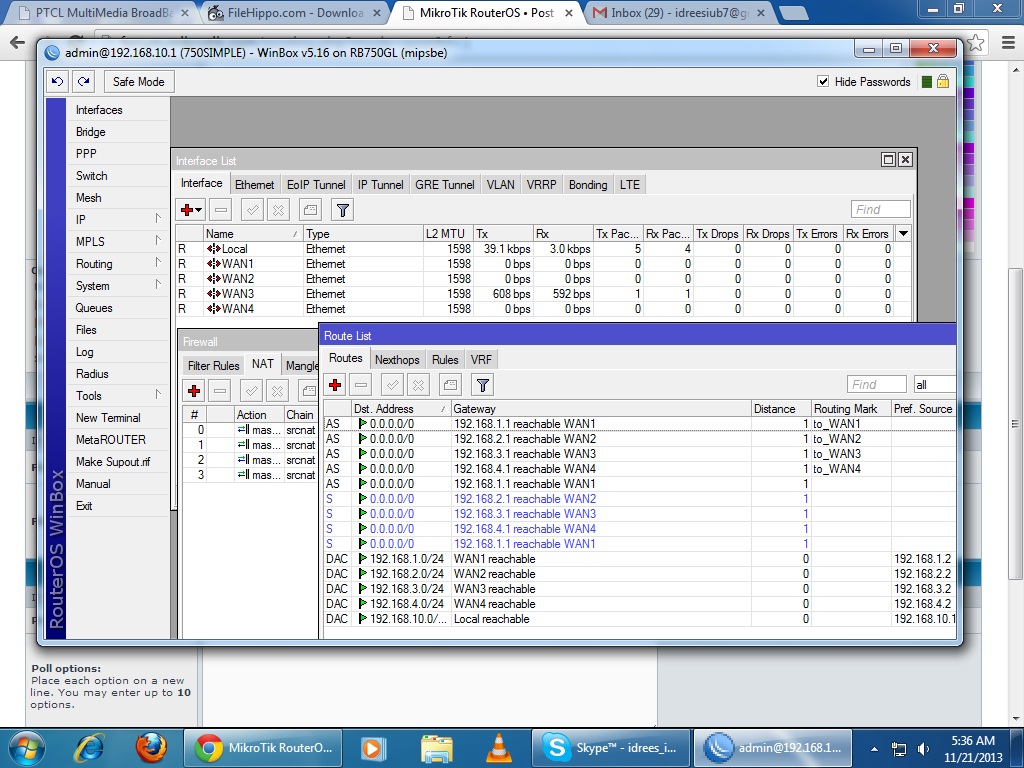The width and height of the screenshot is (1024, 768).
Task: Open New Terminal from the sidebar
Action: click(x=108, y=418)
